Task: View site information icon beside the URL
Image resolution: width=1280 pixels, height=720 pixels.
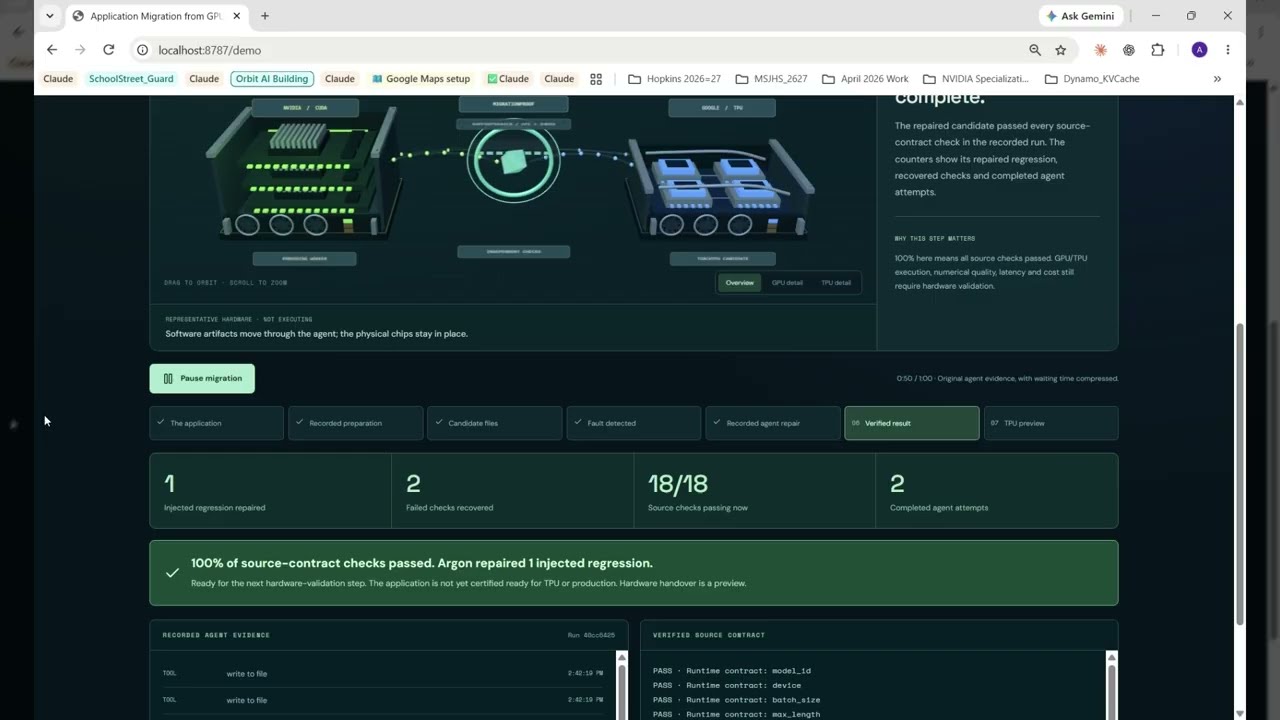Action: (x=143, y=50)
